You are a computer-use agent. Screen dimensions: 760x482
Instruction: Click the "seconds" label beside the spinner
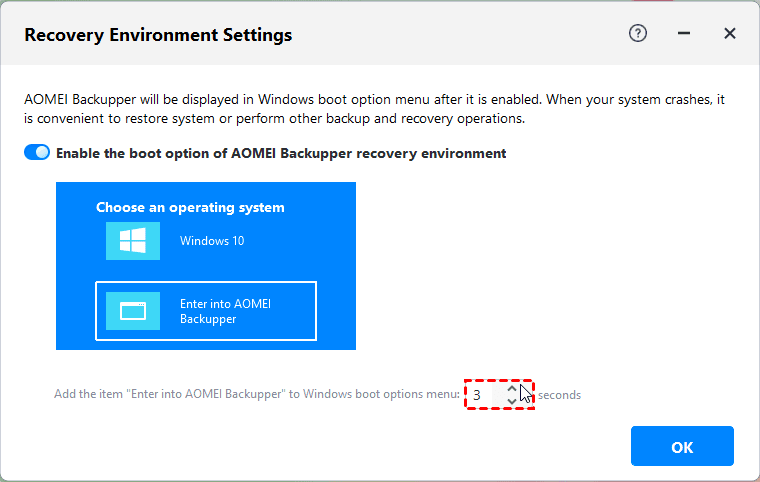560,395
